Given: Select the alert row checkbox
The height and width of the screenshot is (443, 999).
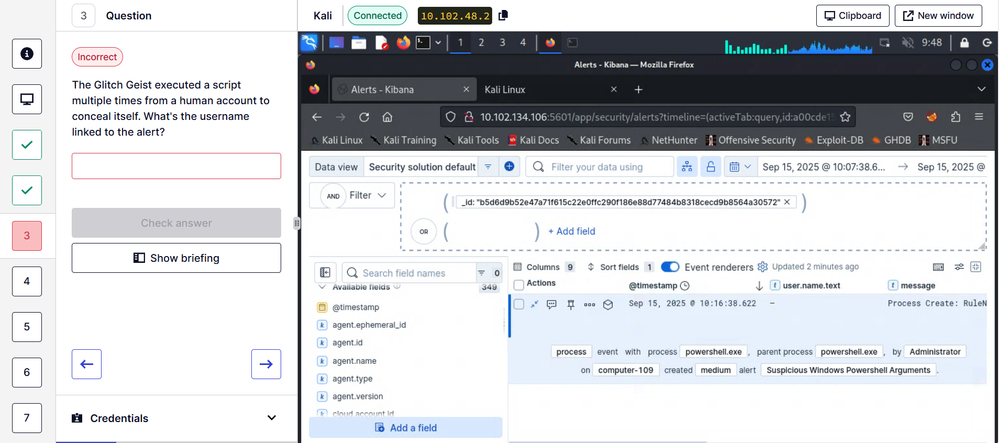Looking at the screenshot, I should point(518,304).
